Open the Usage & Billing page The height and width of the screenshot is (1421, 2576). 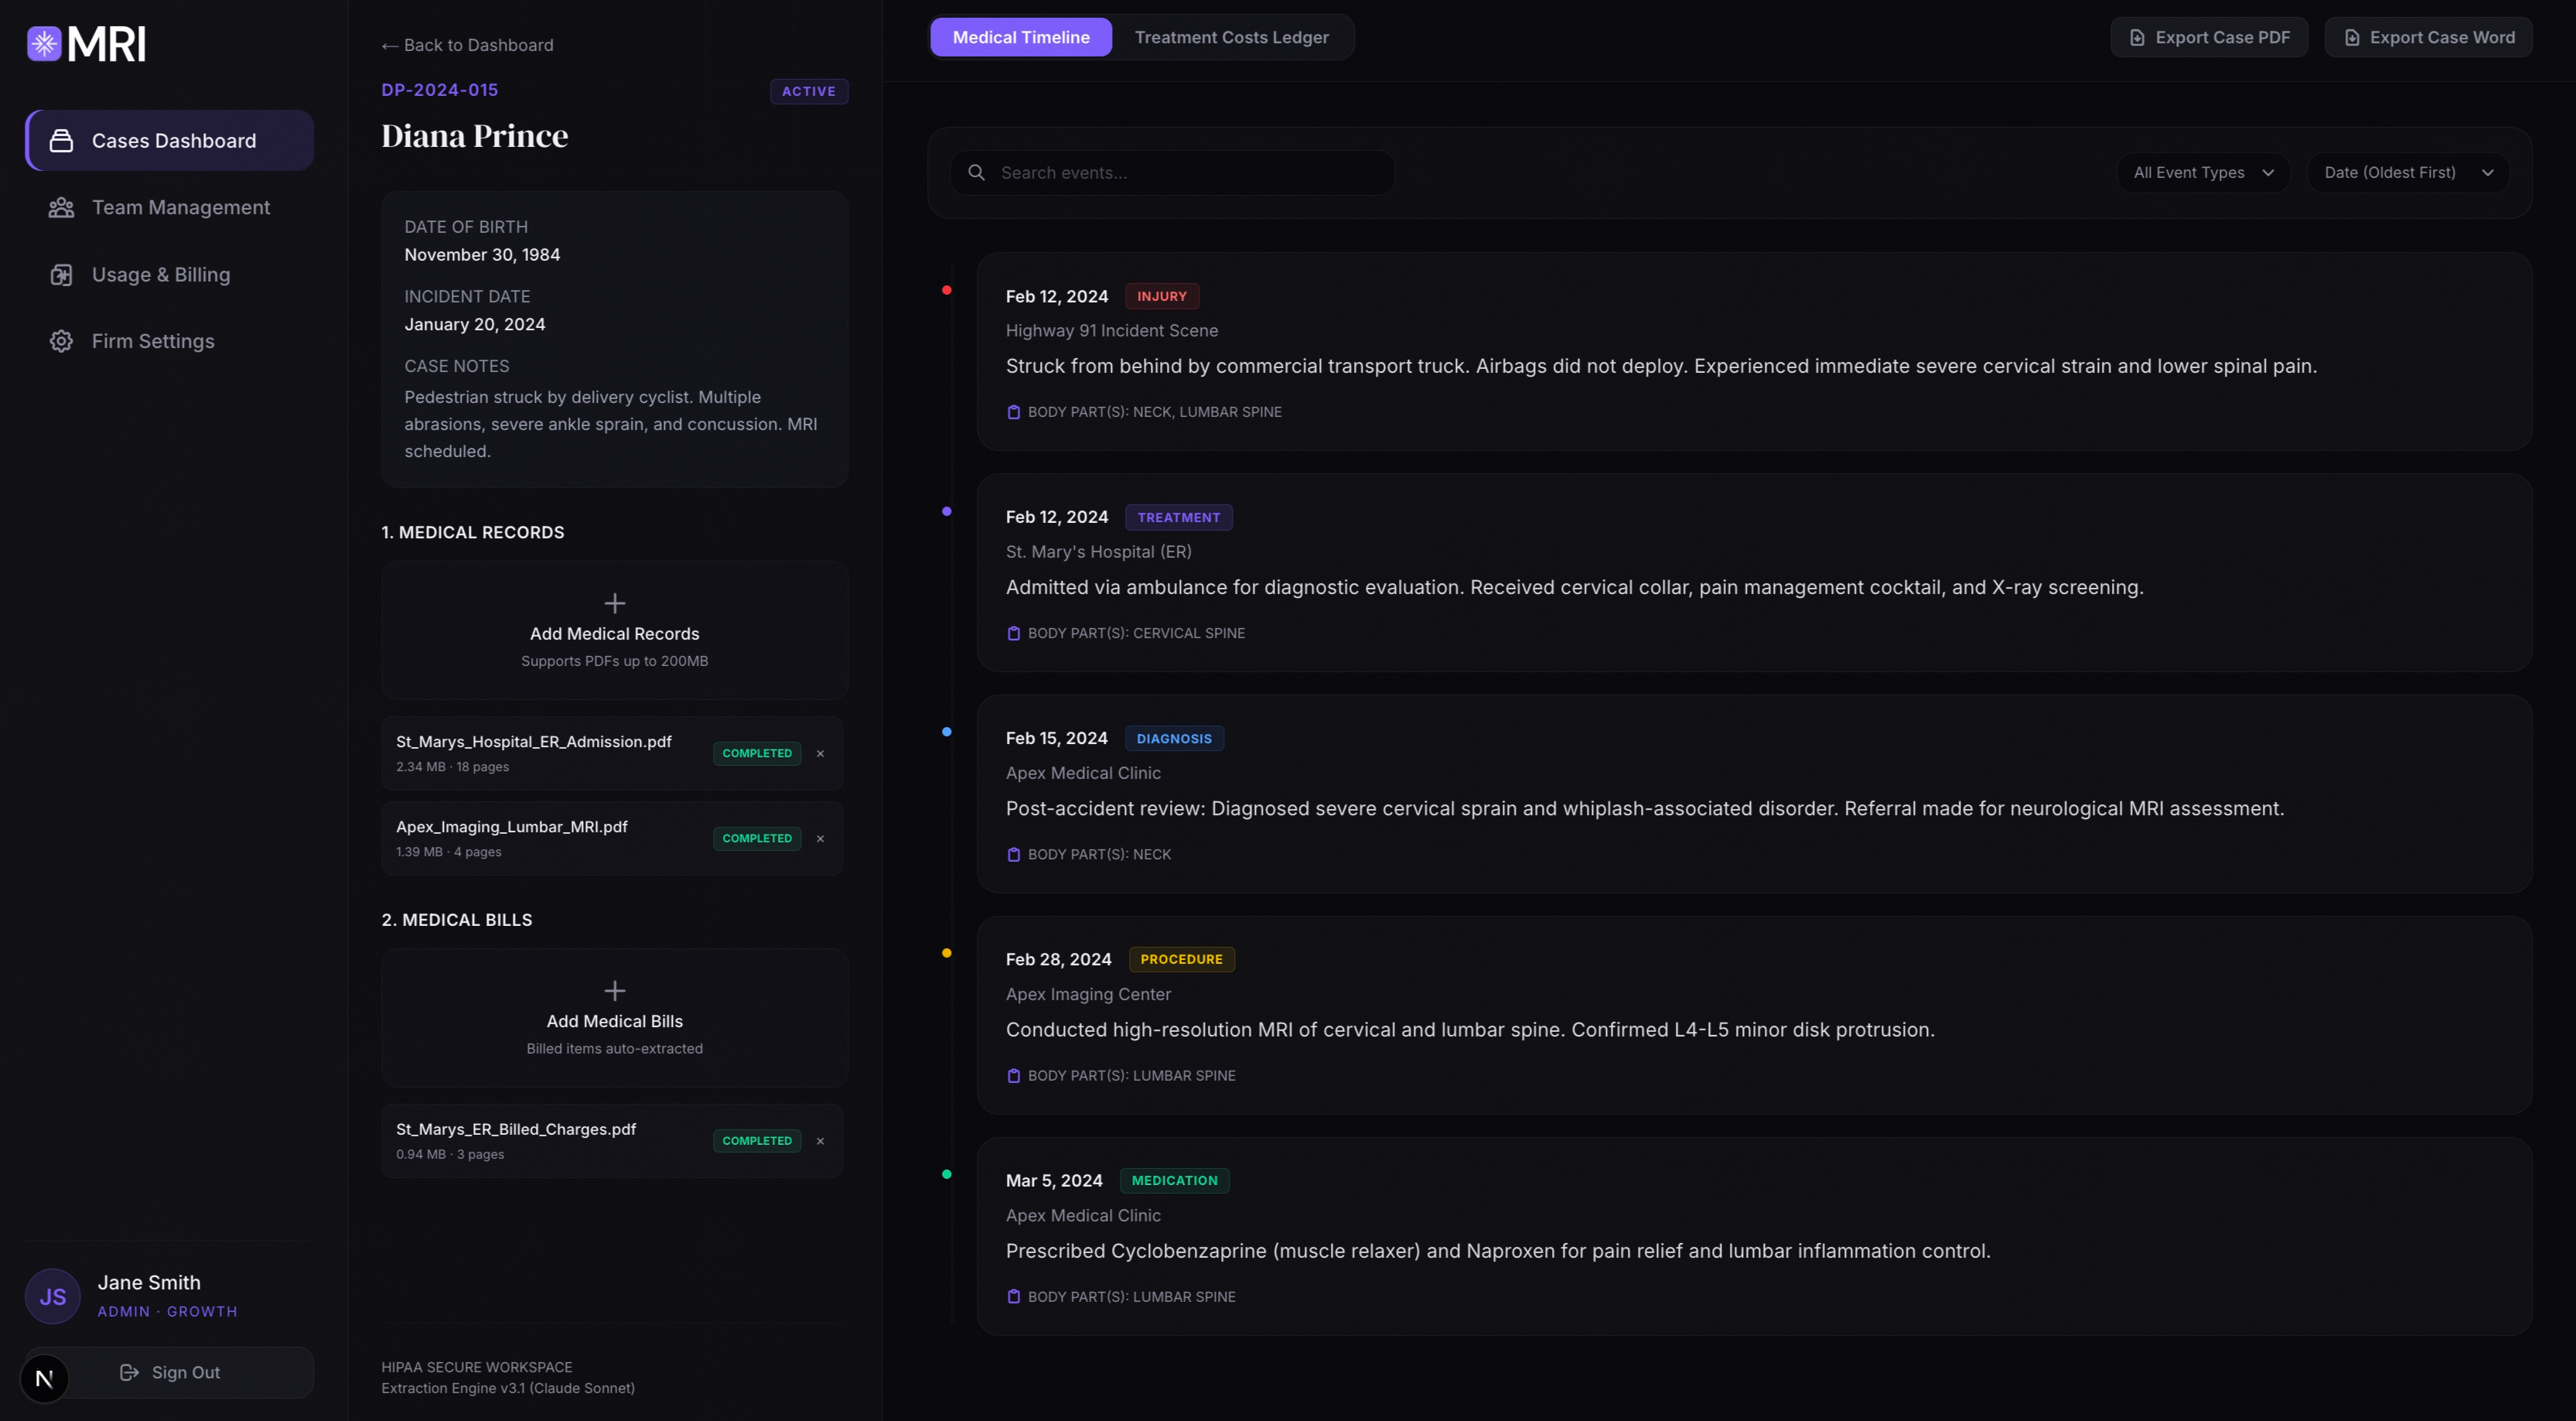pos(169,274)
